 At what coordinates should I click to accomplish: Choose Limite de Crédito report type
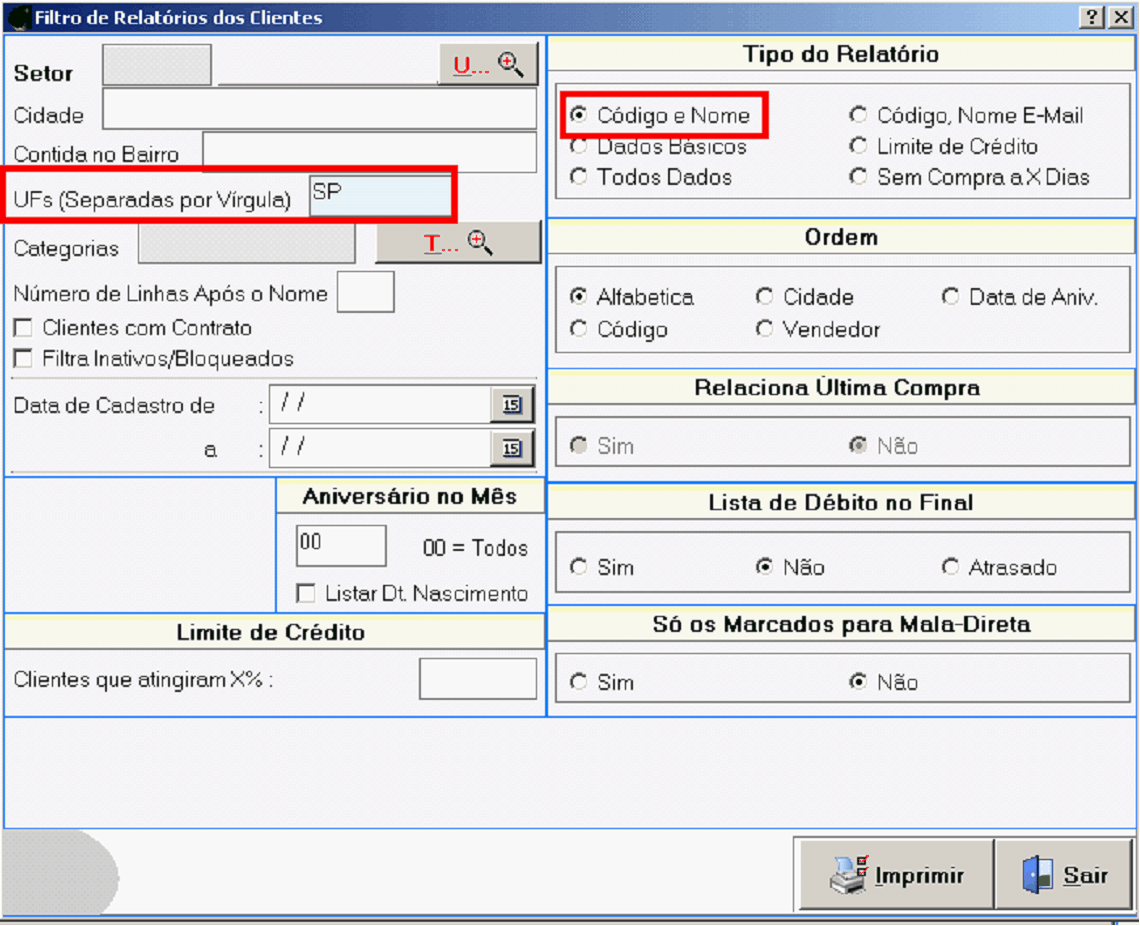coord(858,146)
